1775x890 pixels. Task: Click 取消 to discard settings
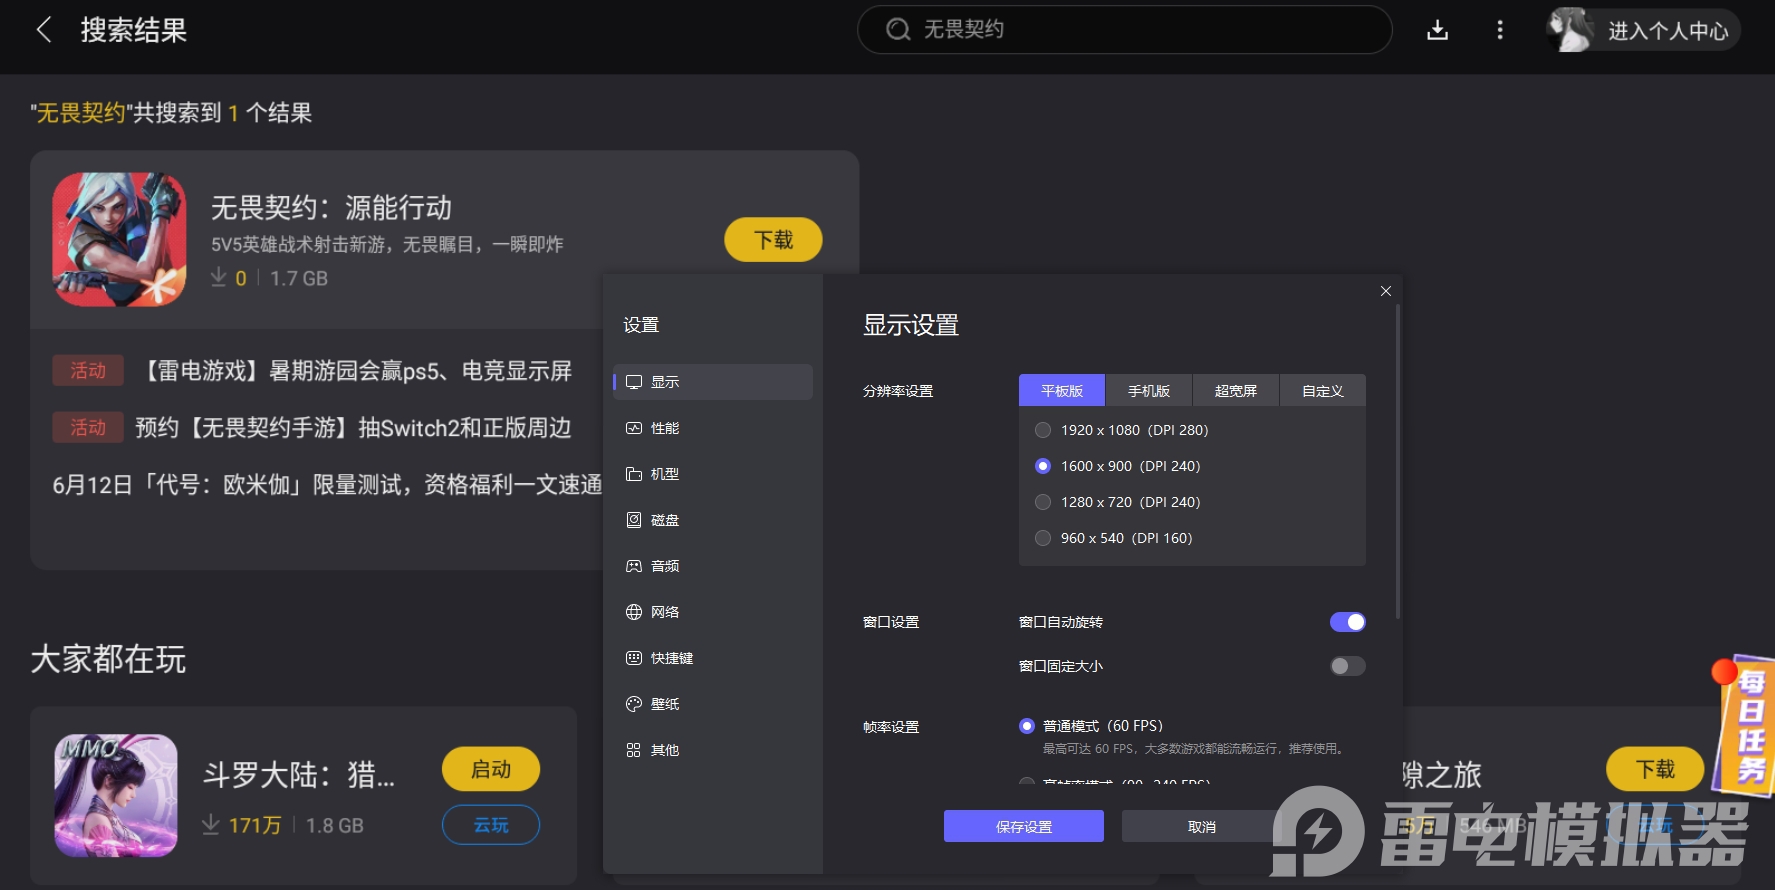tap(1201, 827)
